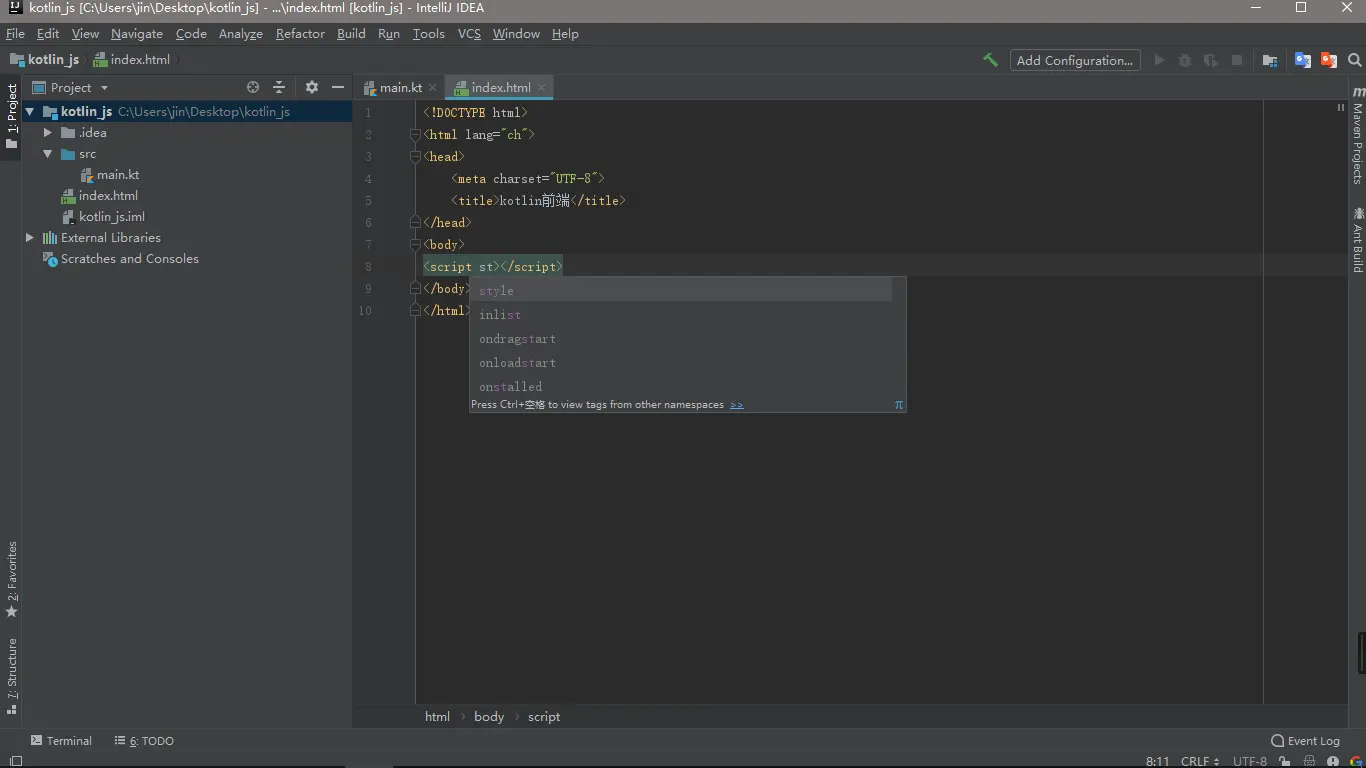The height and width of the screenshot is (768, 1366).
Task: Click the body breadcrumb below editor
Action: 489,717
